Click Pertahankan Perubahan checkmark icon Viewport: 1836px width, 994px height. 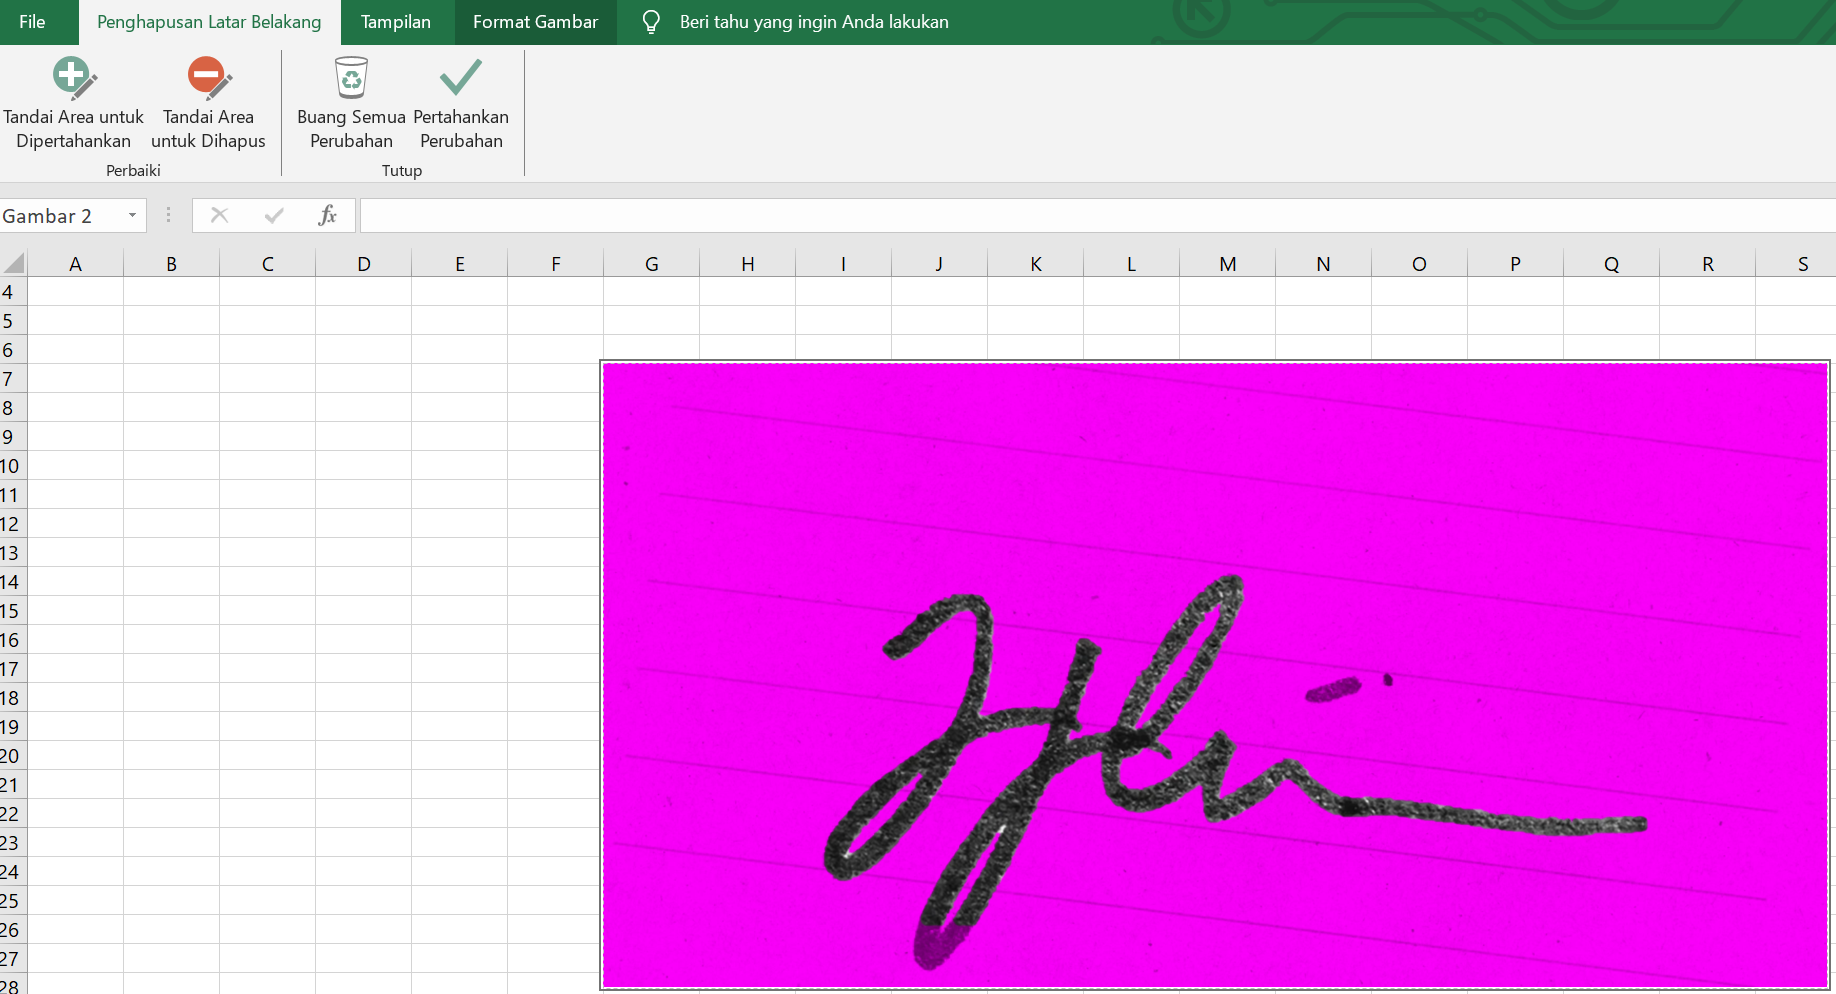click(461, 78)
